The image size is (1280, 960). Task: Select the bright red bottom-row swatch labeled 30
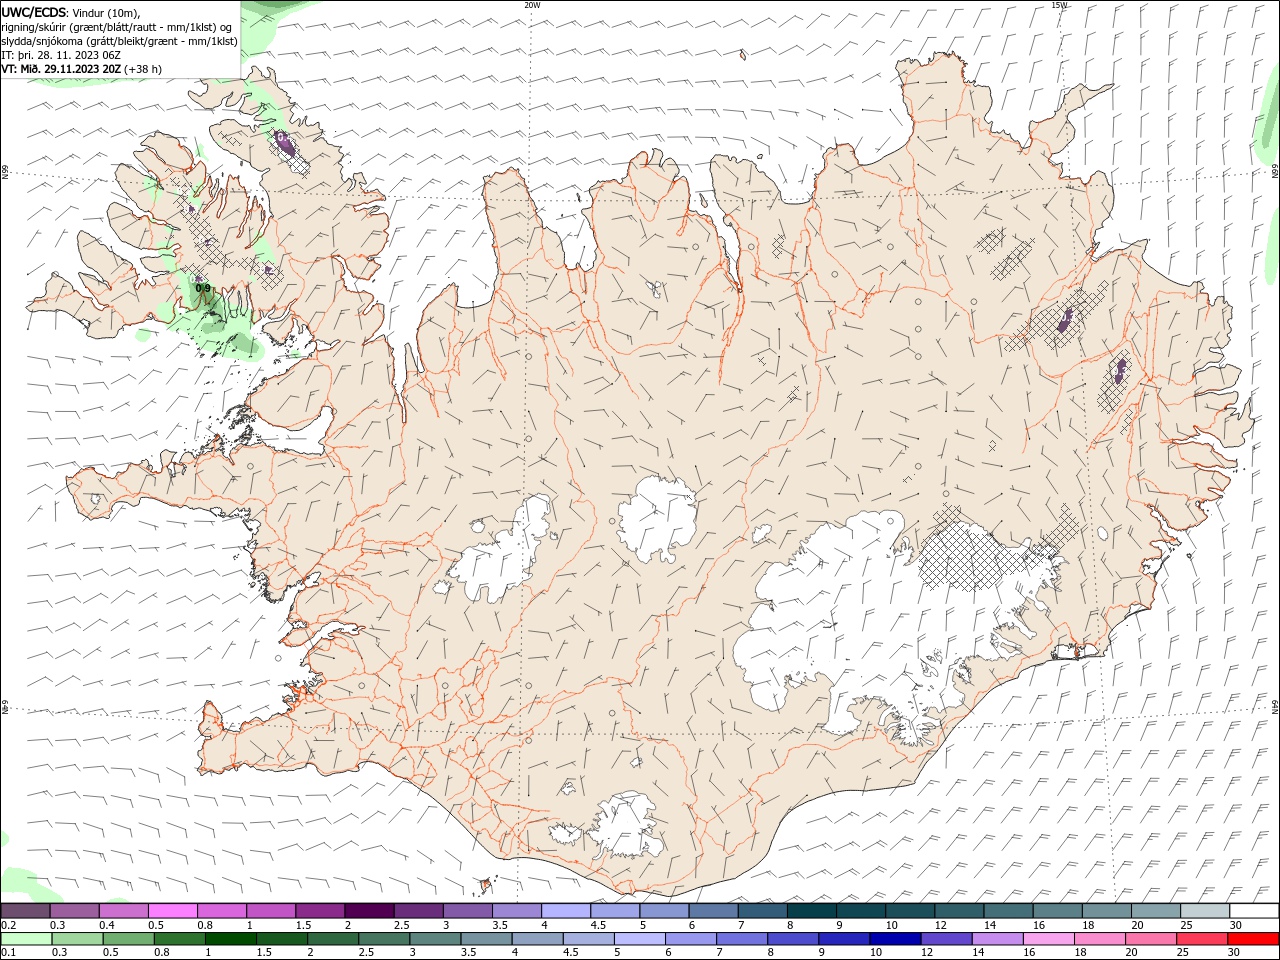point(1252,939)
